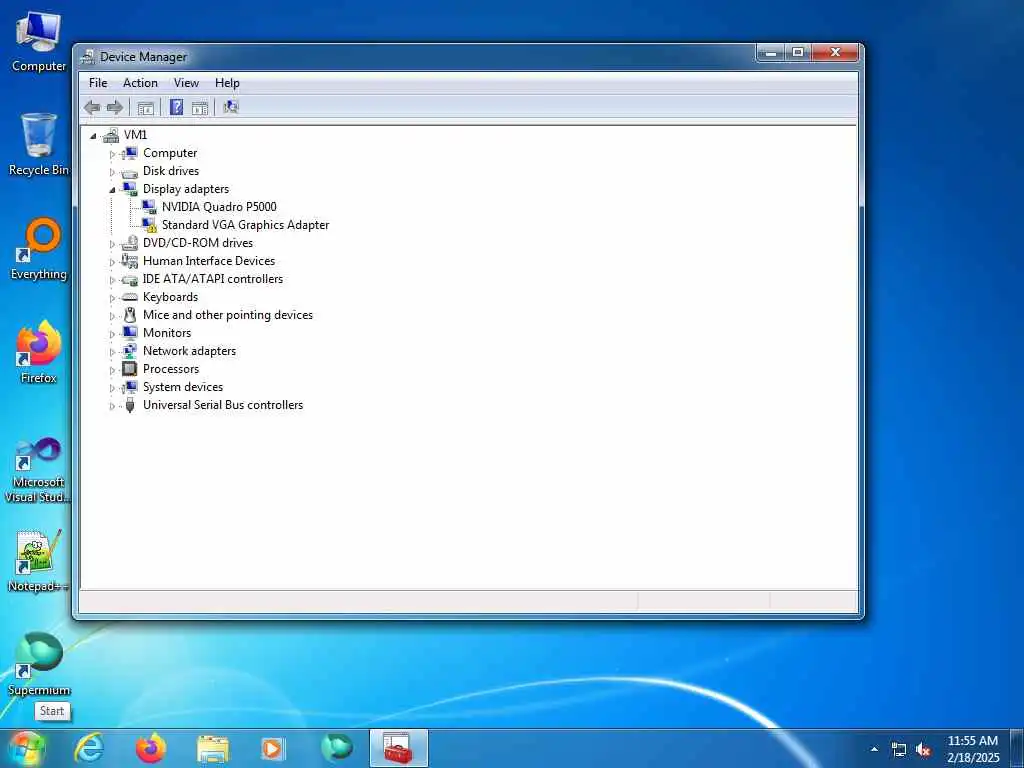The width and height of the screenshot is (1024, 768).
Task: Select the System devices label
Action: [x=183, y=387]
